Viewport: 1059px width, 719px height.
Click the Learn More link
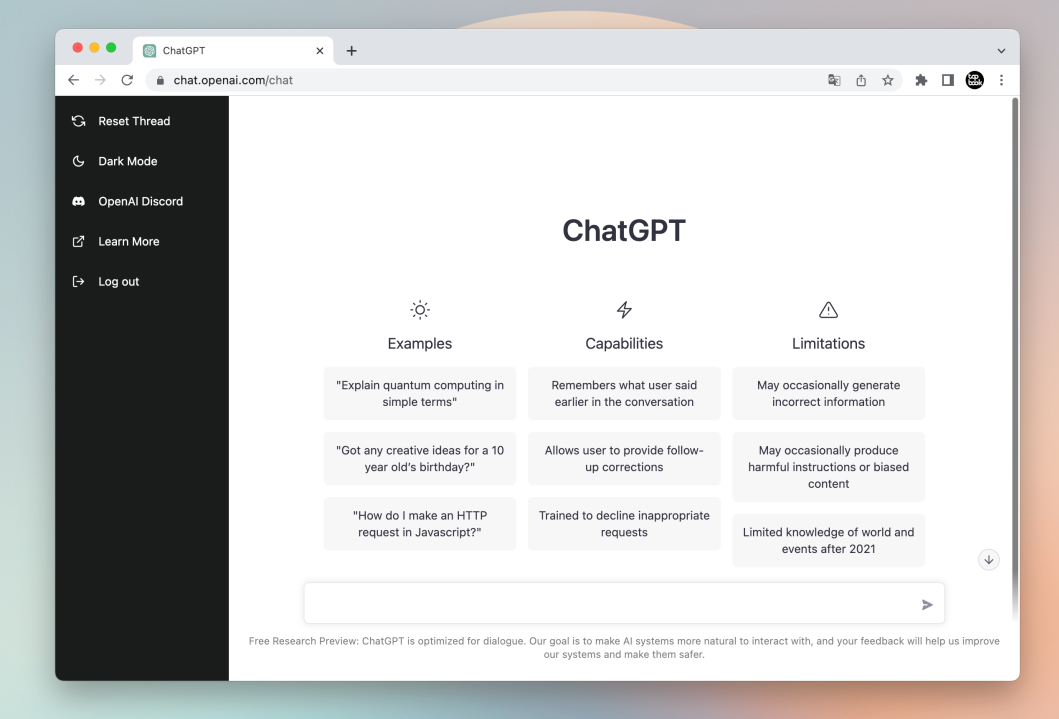tap(128, 241)
